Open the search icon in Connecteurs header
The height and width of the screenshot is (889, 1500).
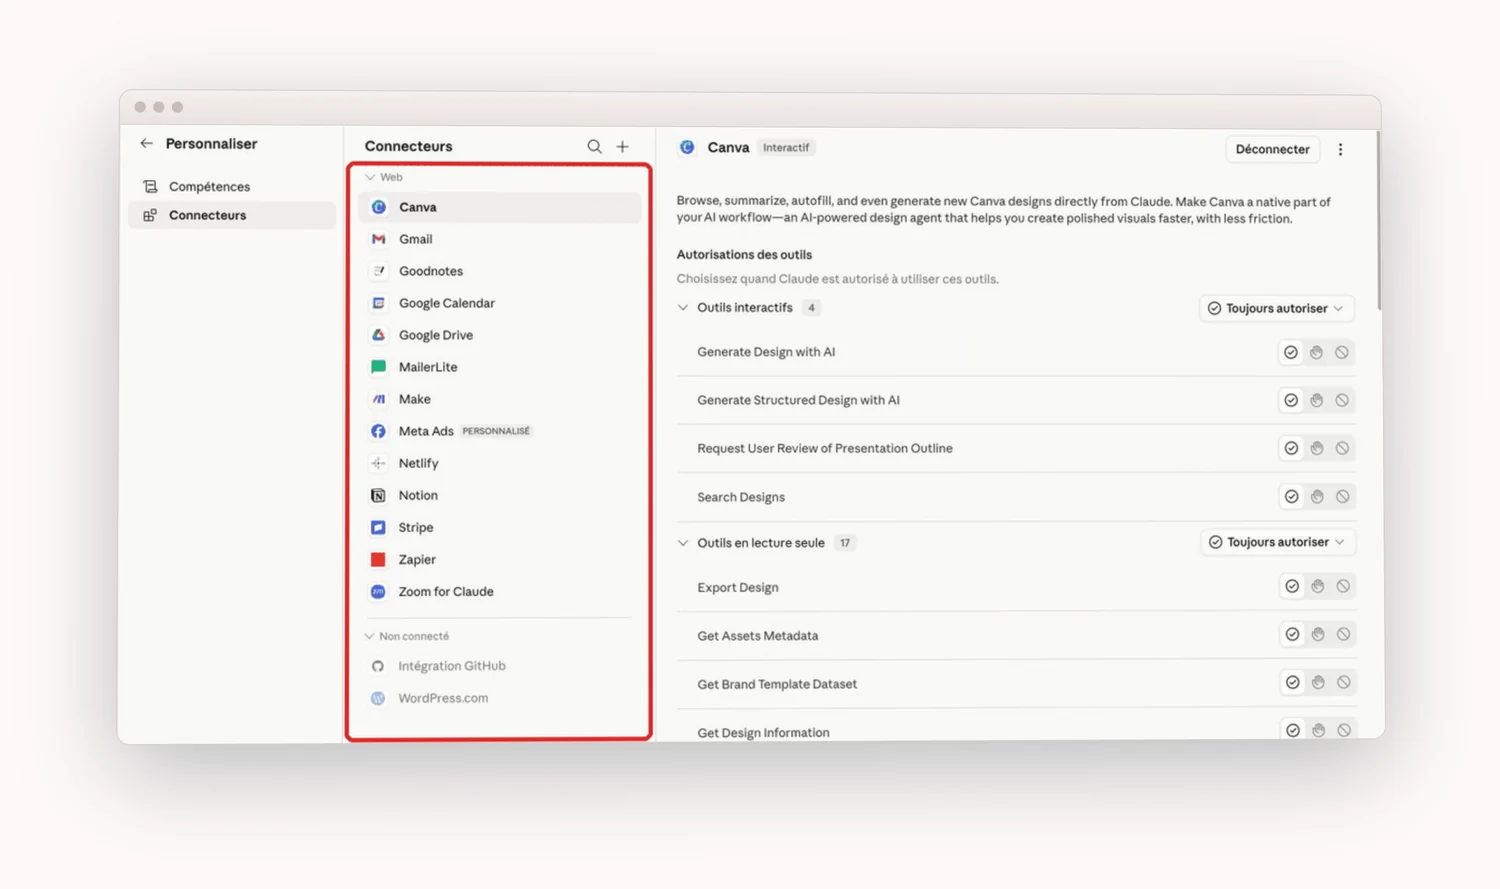click(594, 146)
